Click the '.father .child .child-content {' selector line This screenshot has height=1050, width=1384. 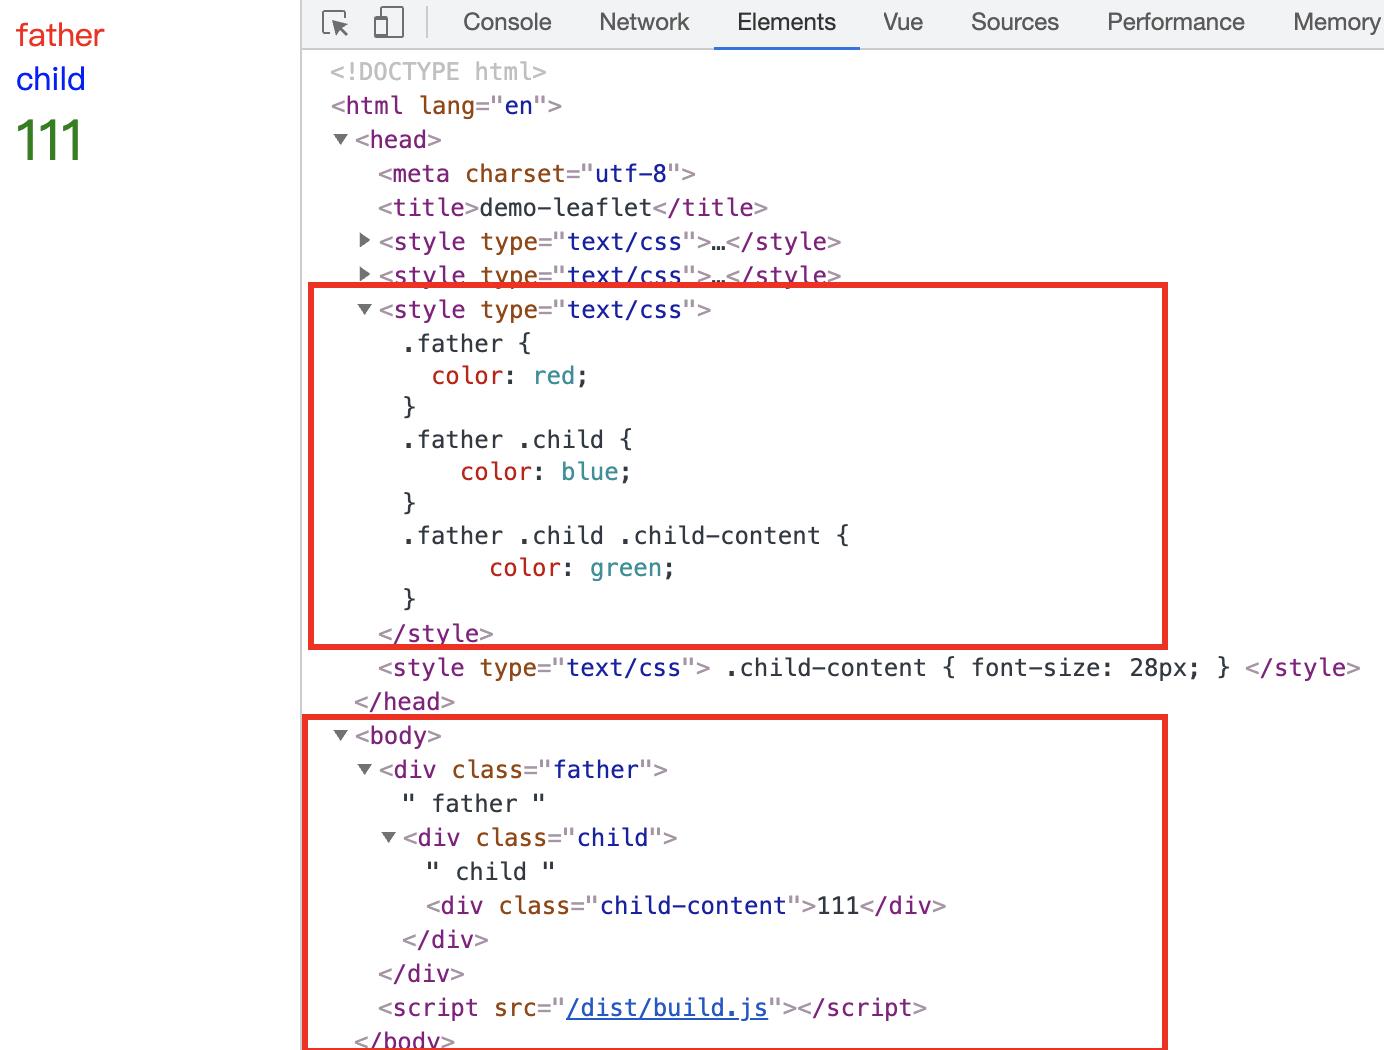[x=626, y=536]
